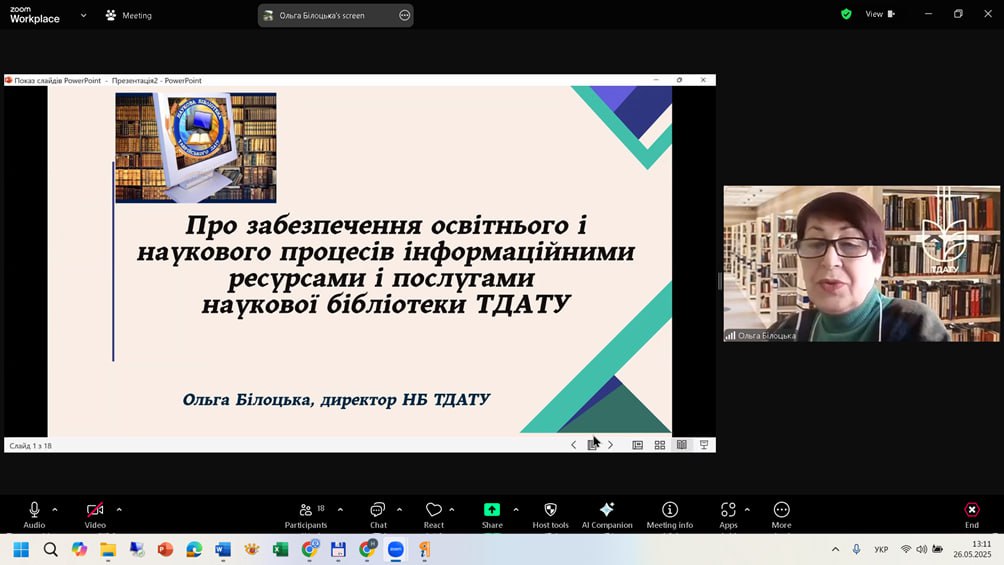Expand the arrow beside Participants
The width and height of the screenshot is (1004, 565).
(340, 510)
